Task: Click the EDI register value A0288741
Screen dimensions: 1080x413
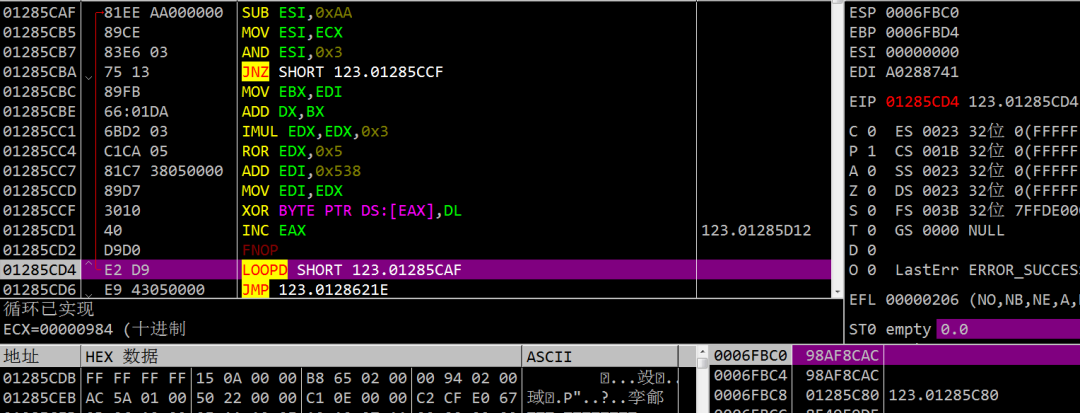Action: coord(922,72)
